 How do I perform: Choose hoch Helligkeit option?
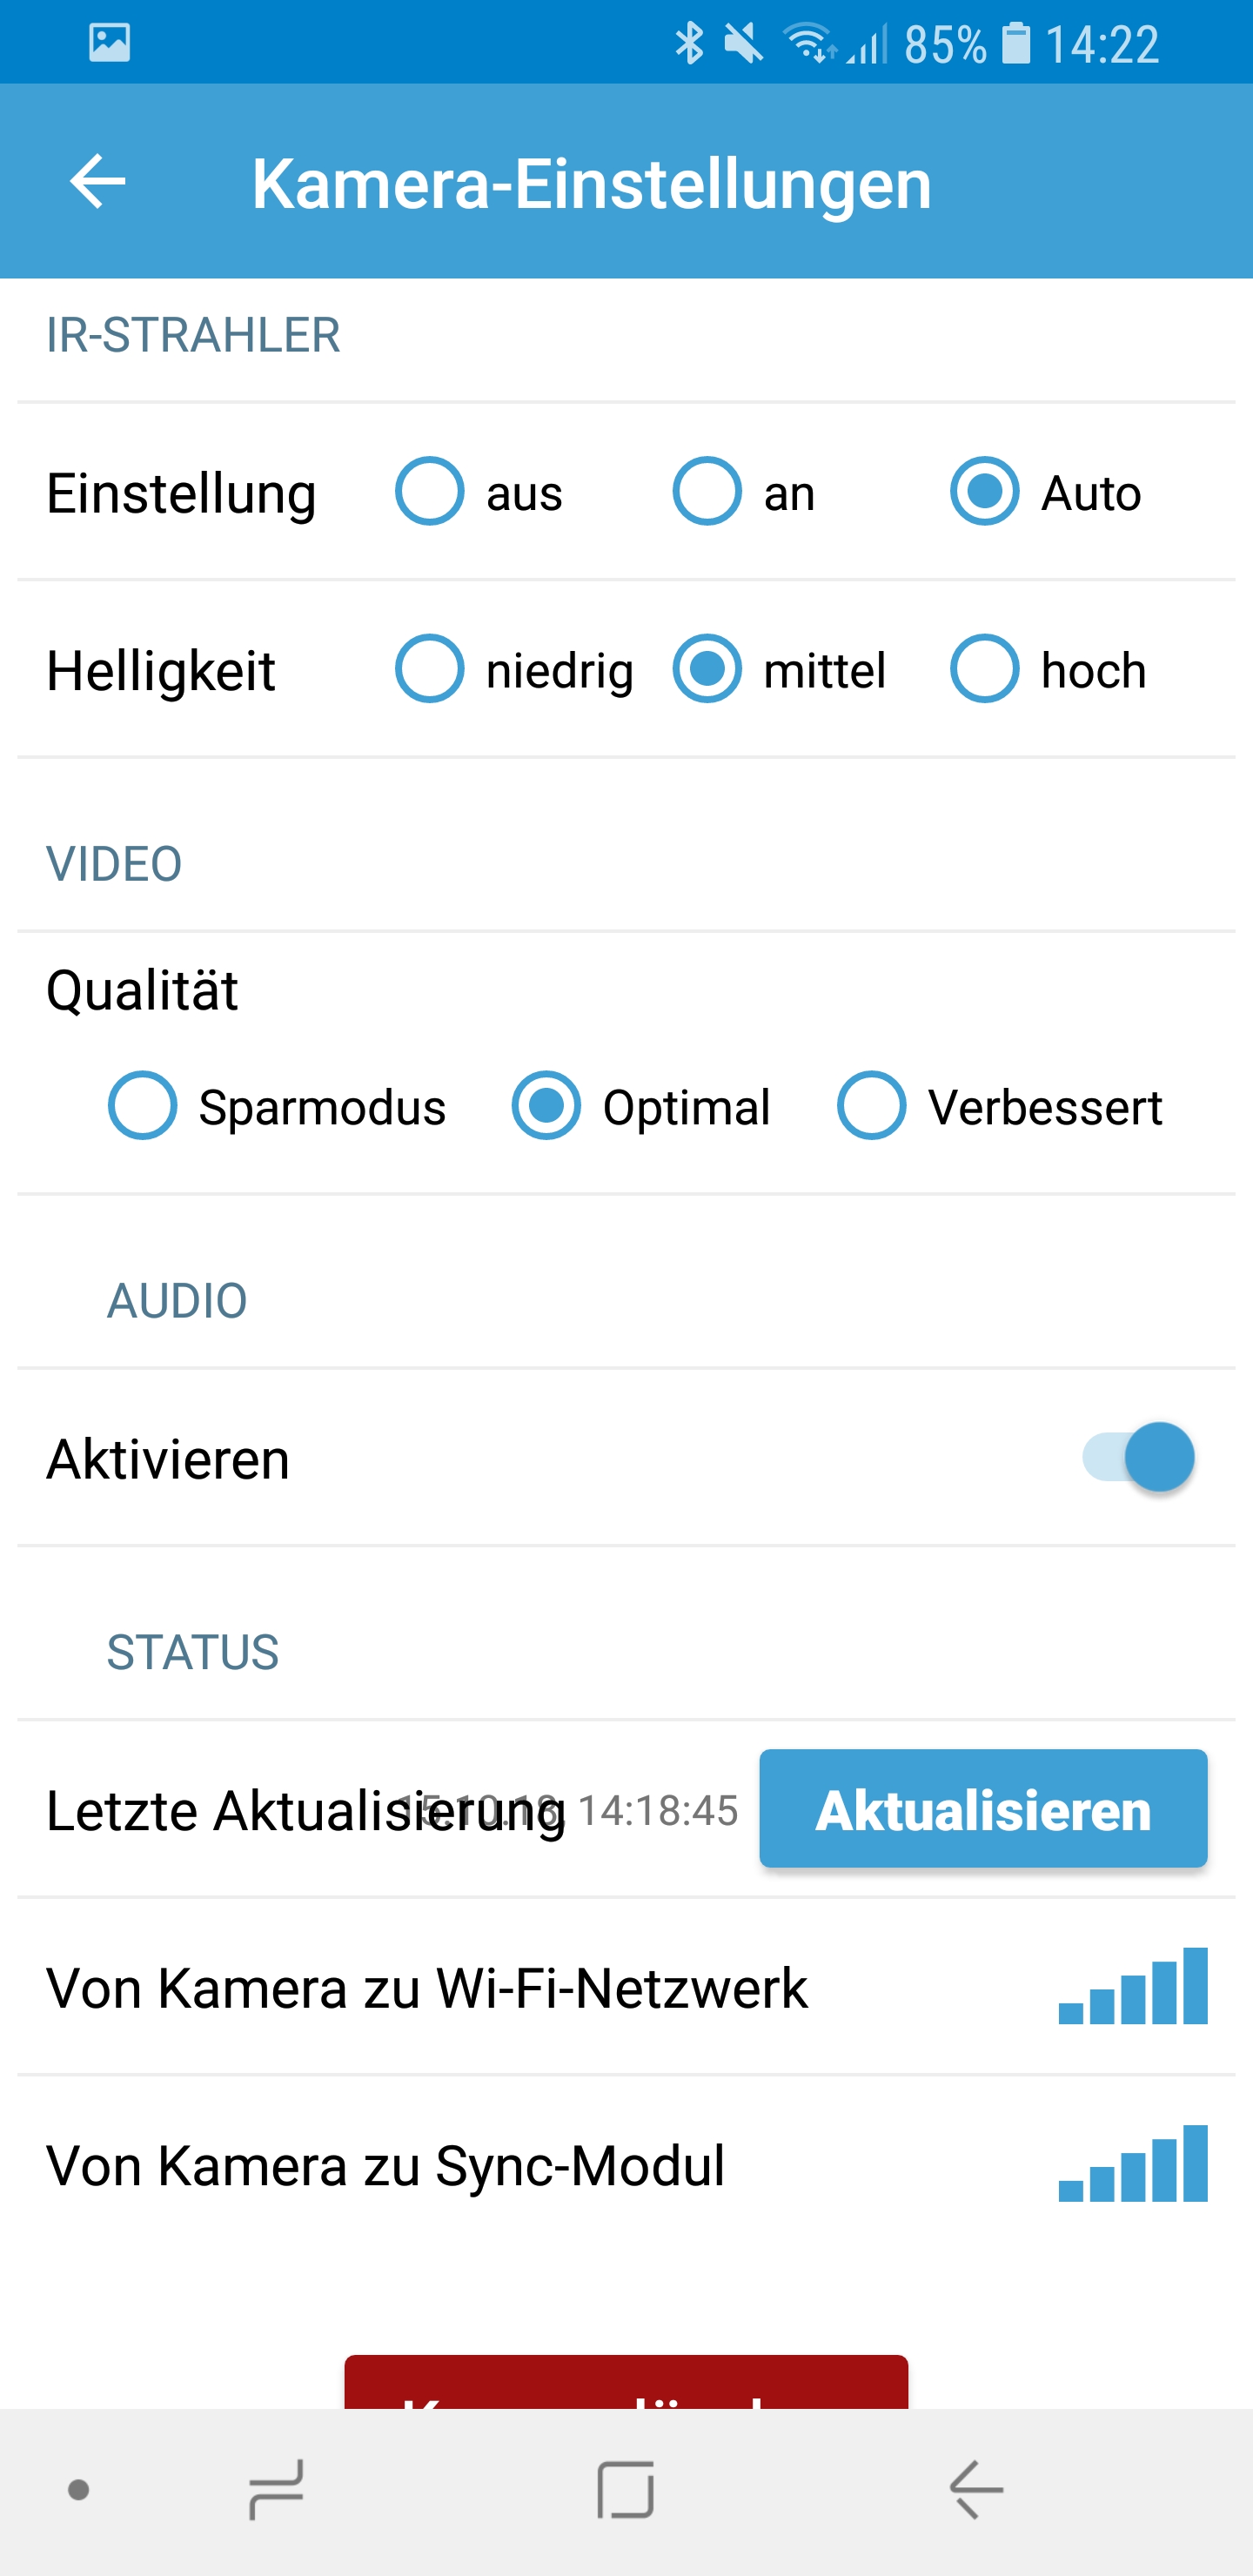coord(985,669)
